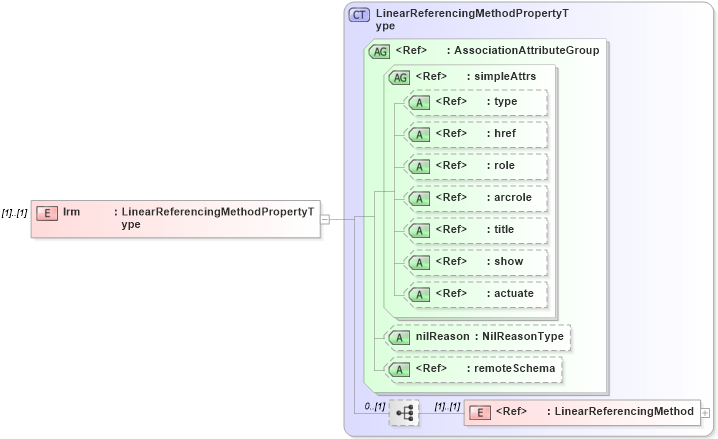
Task: Click the A icon beside remoteSchema
Action: click(399, 370)
